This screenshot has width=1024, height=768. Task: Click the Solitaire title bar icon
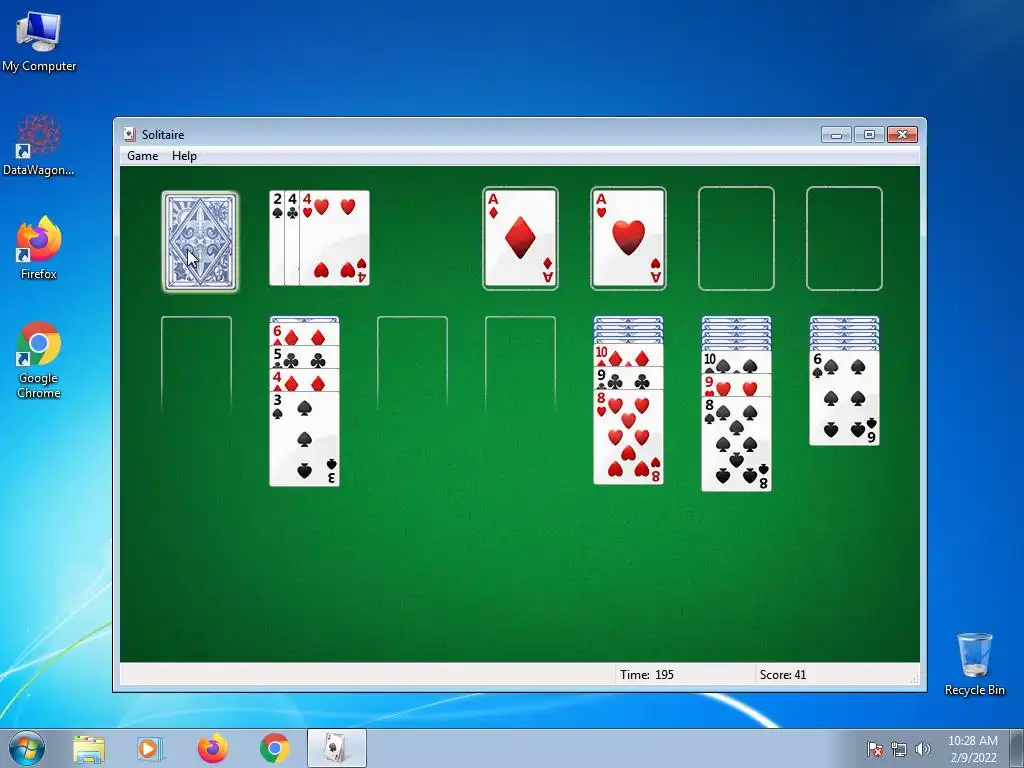(130, 135)
